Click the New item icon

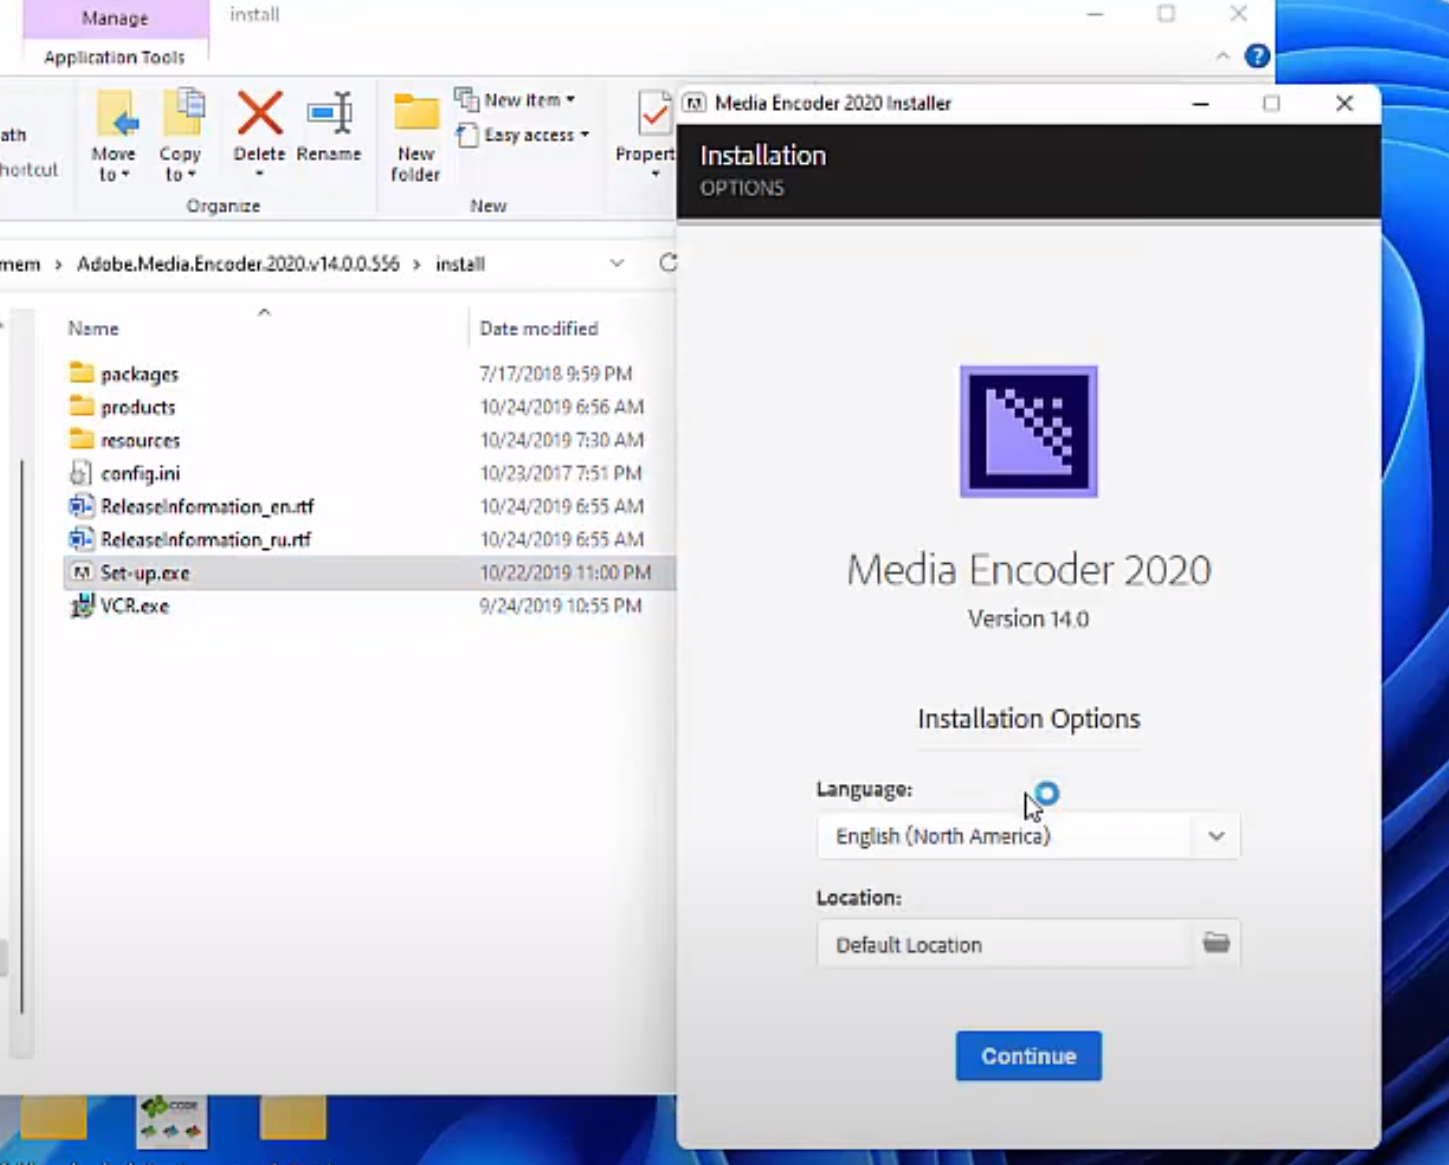coord(466,99)
